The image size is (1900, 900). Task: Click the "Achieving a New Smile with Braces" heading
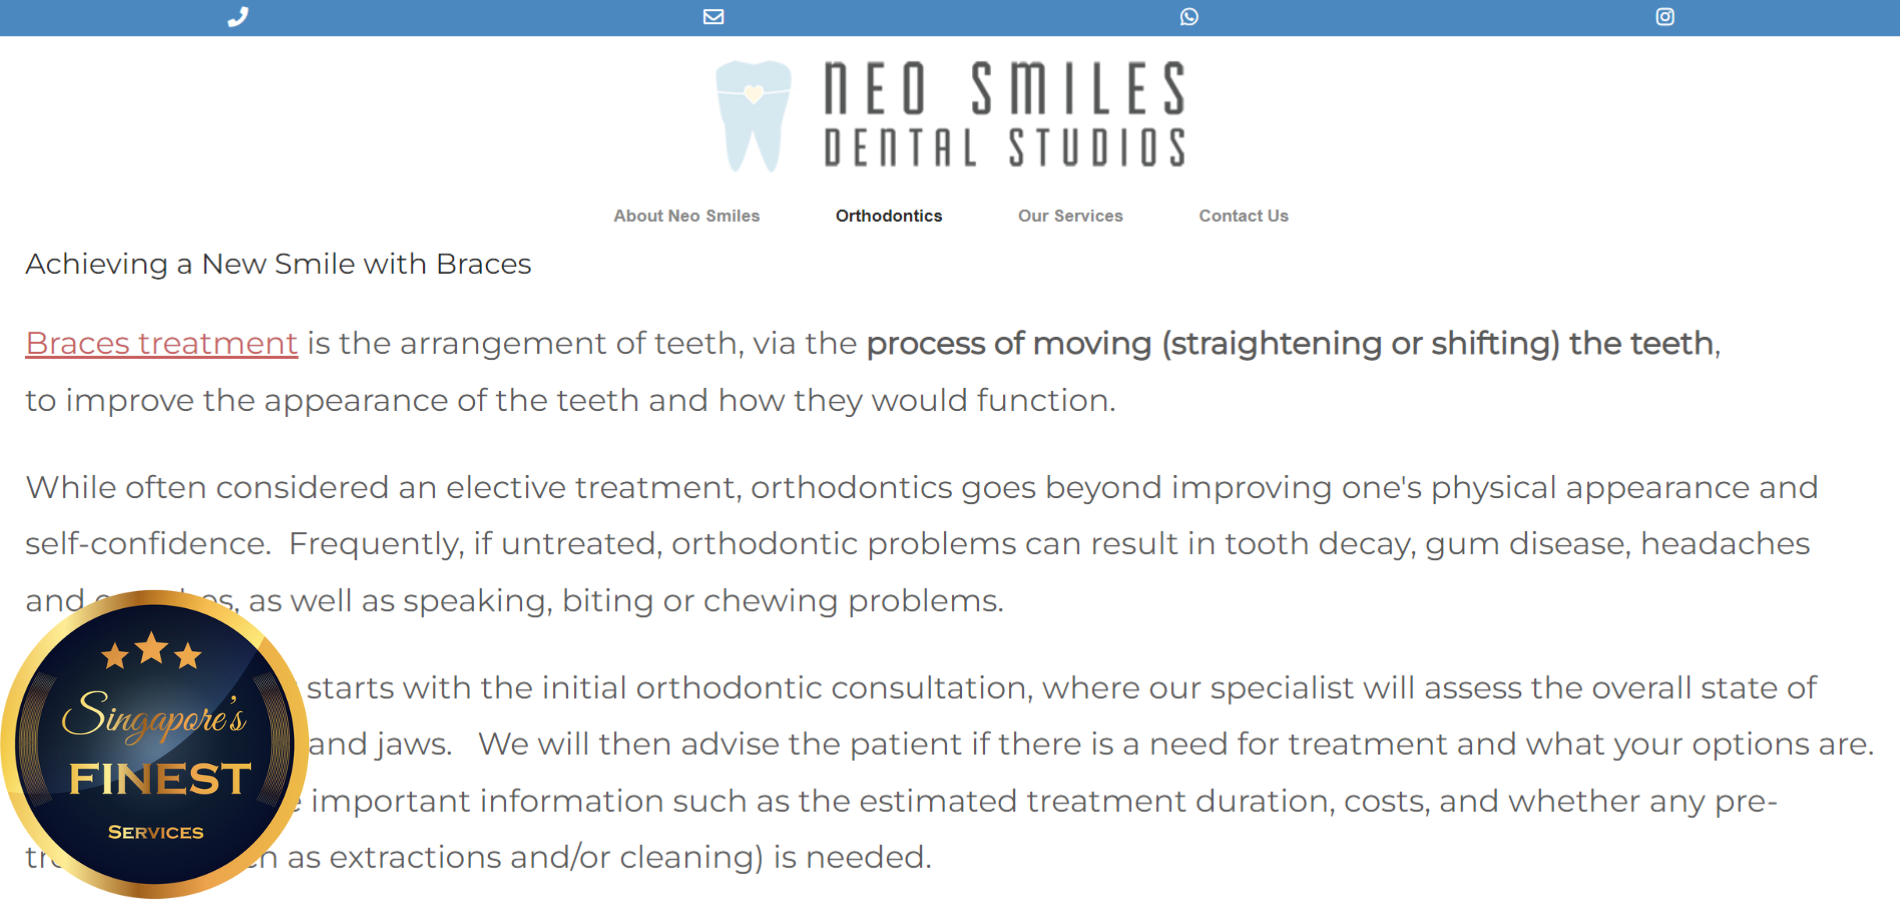278,264
